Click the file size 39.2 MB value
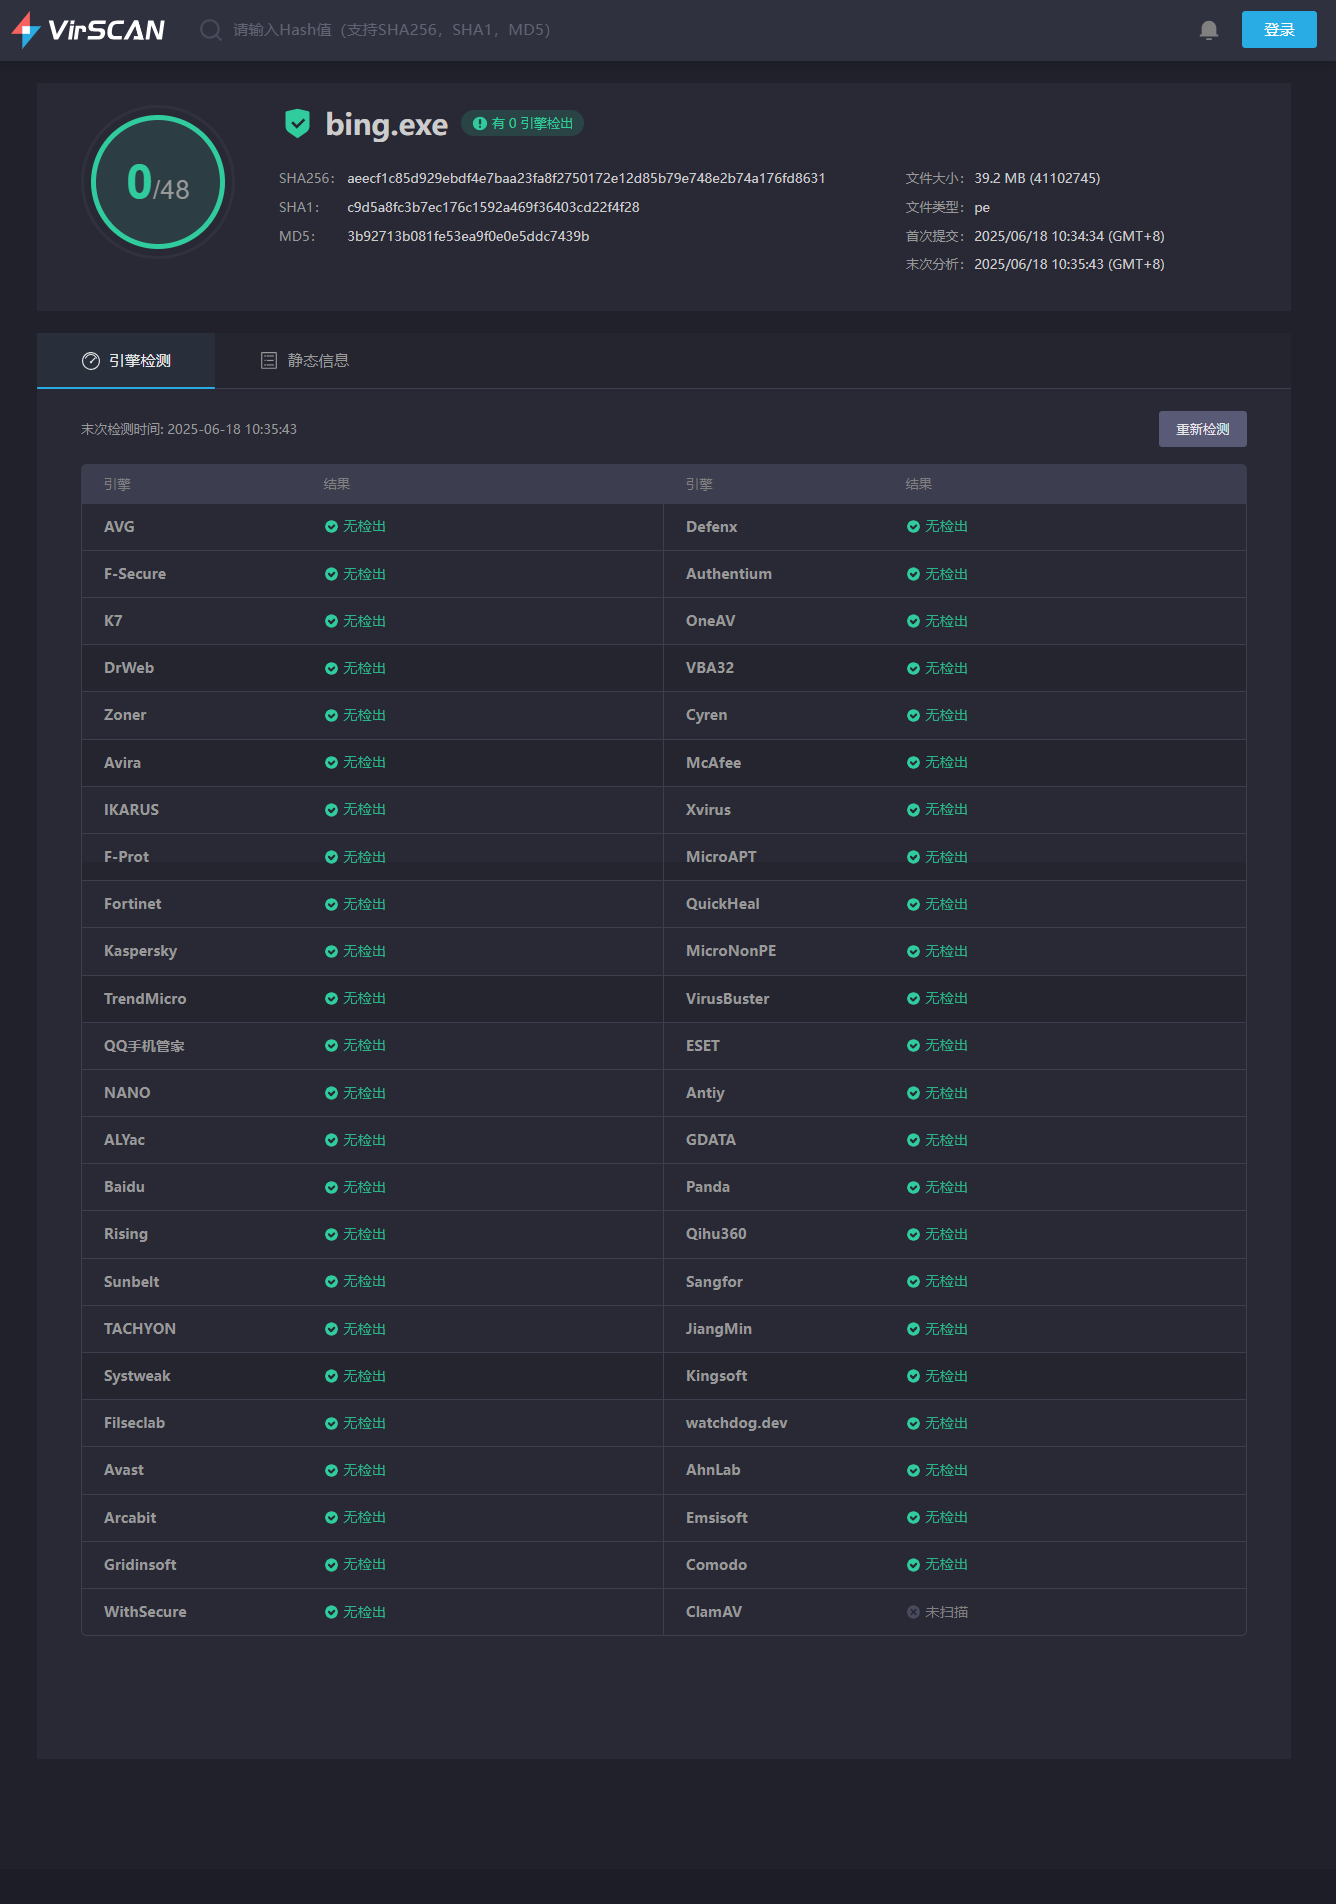1336x1904 pixels. 1037,178
